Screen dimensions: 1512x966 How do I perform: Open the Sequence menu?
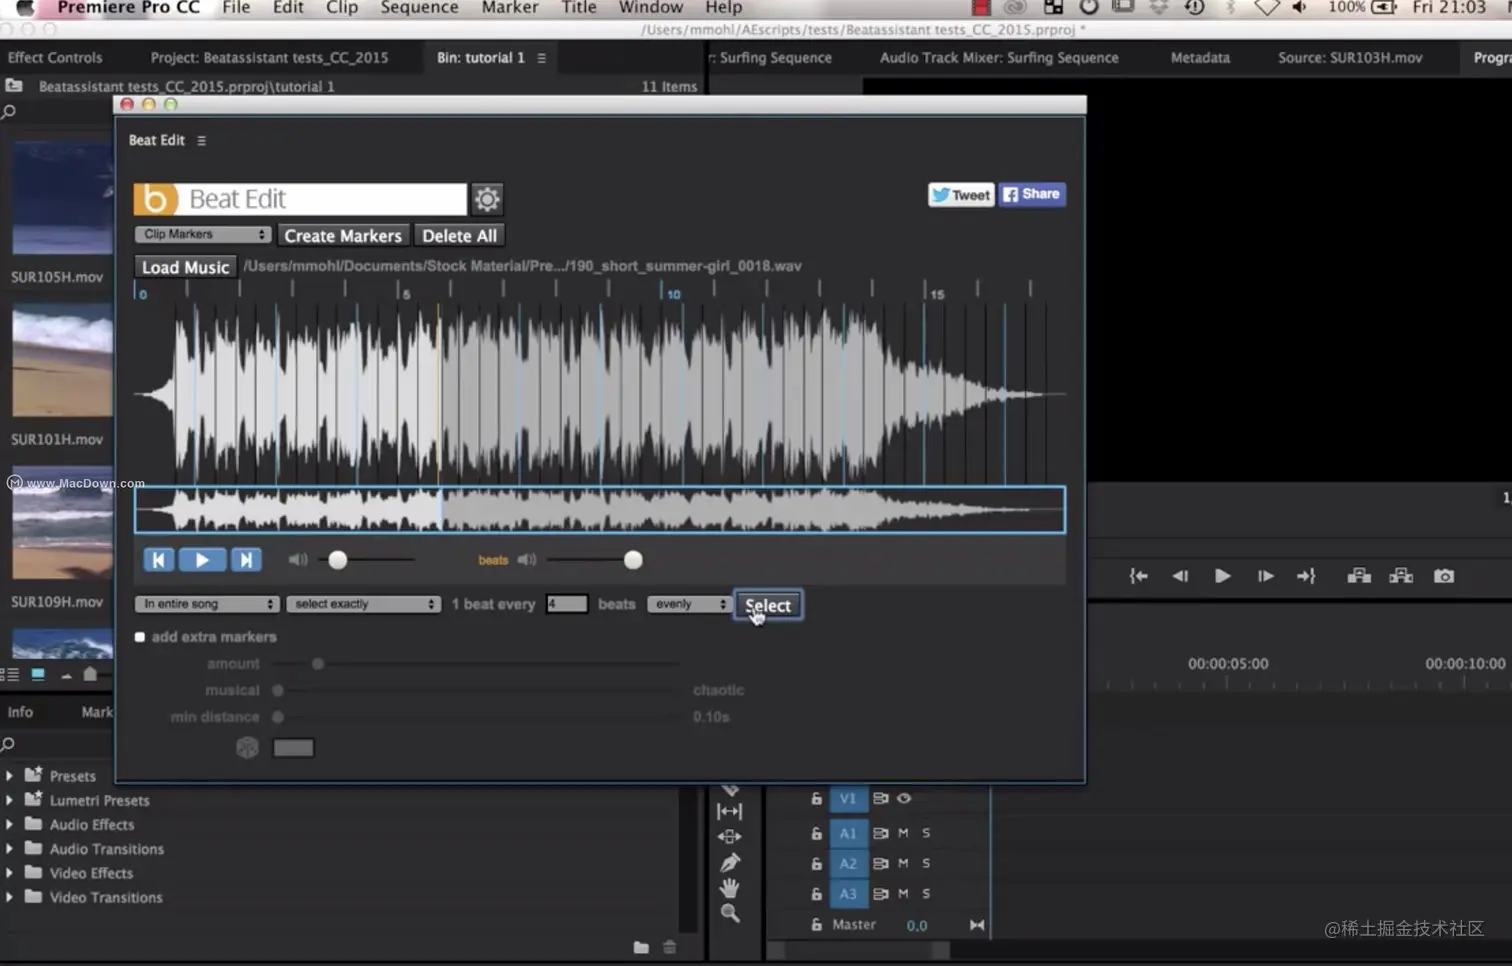click(419, 8)
